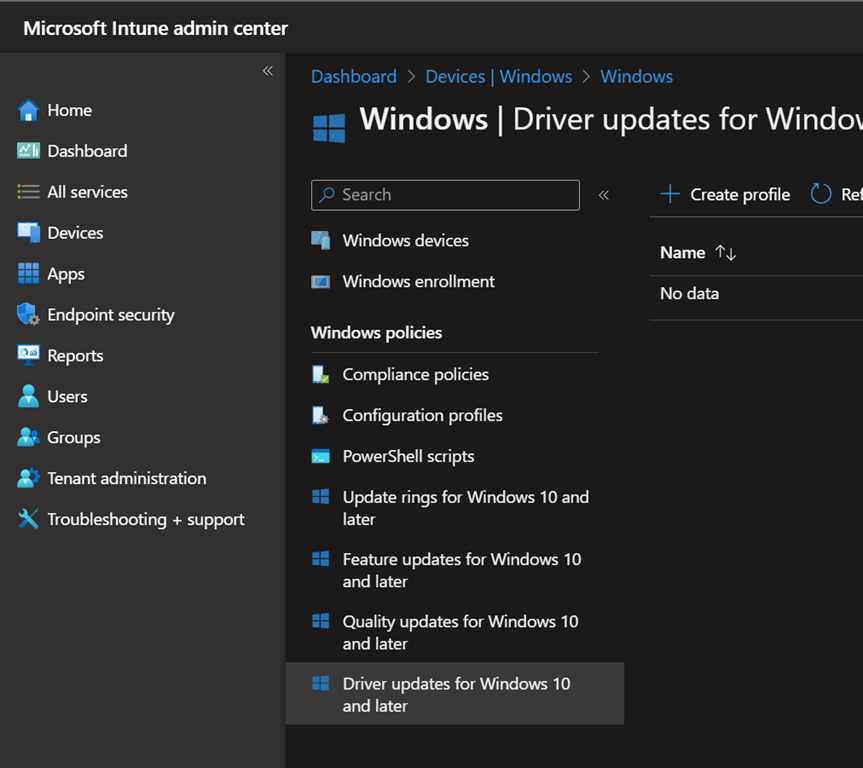The width and height of the screenshot is (863, 768).
Task: Collapse the main left navigation pane
Action: click(x=267, y=71)
